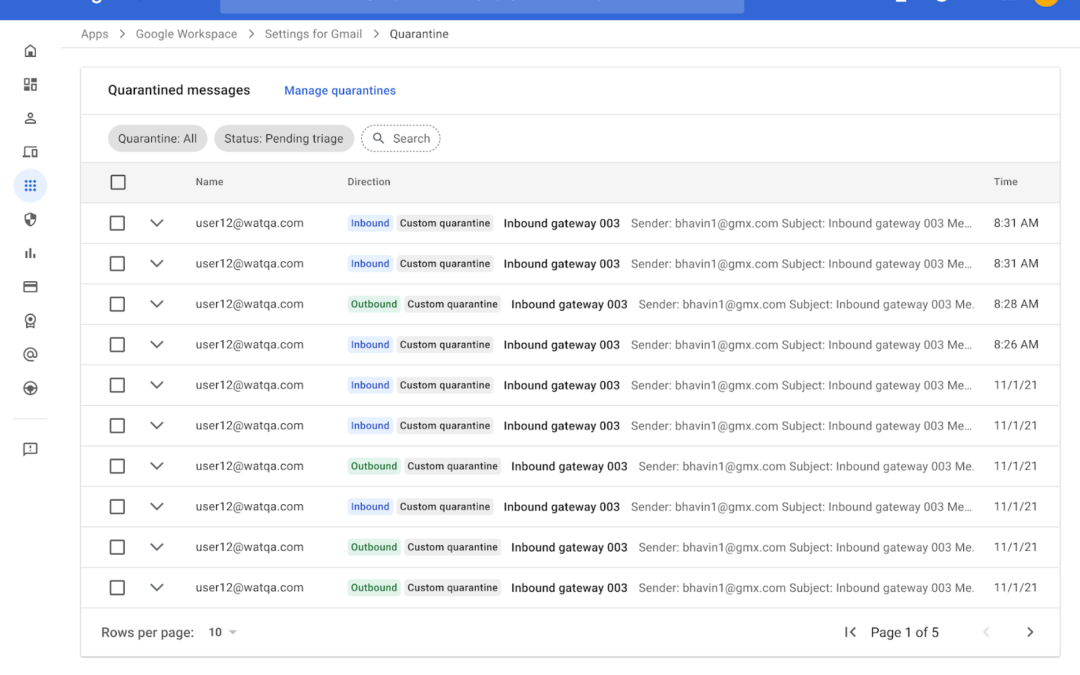Sort by the Time column header
Screen dimensions: 1080x675
coord(1006,182)
